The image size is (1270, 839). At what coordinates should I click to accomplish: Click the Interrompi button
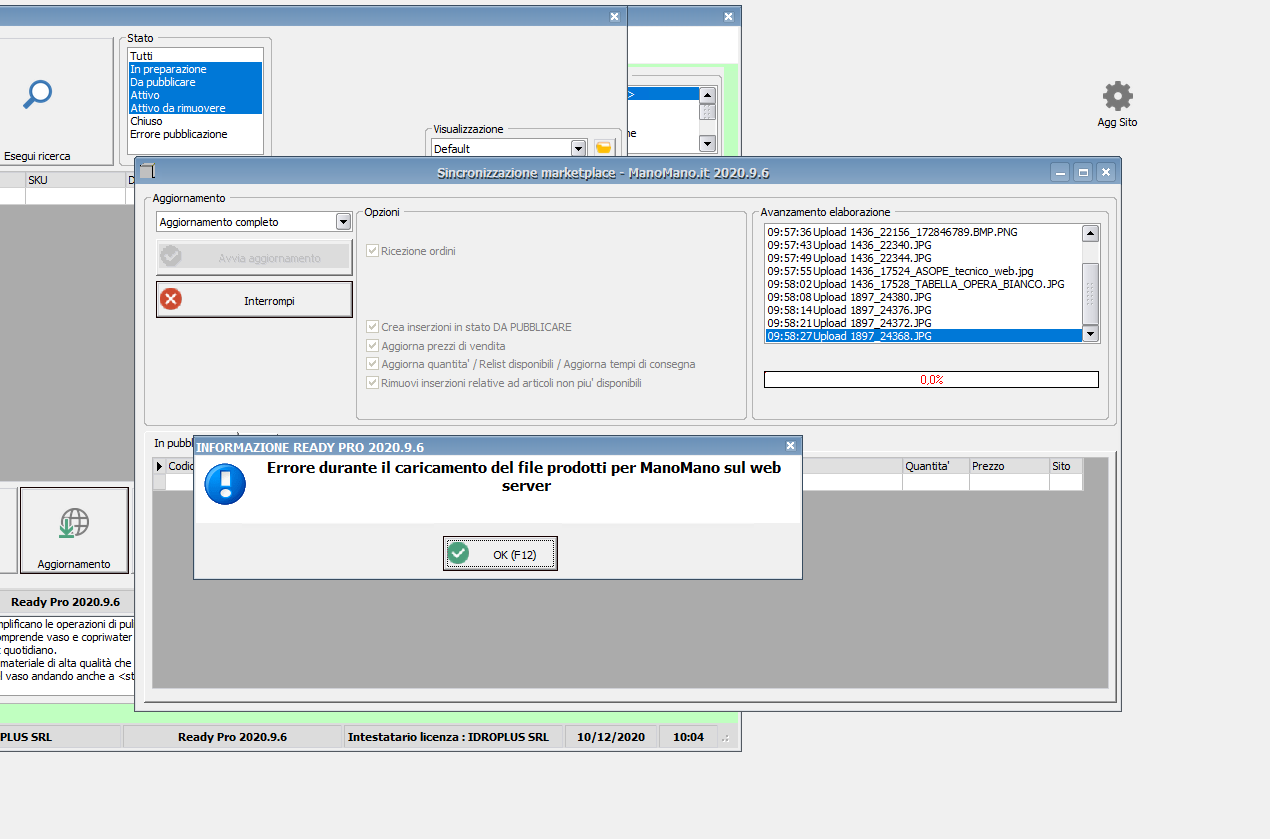[254, 300]
